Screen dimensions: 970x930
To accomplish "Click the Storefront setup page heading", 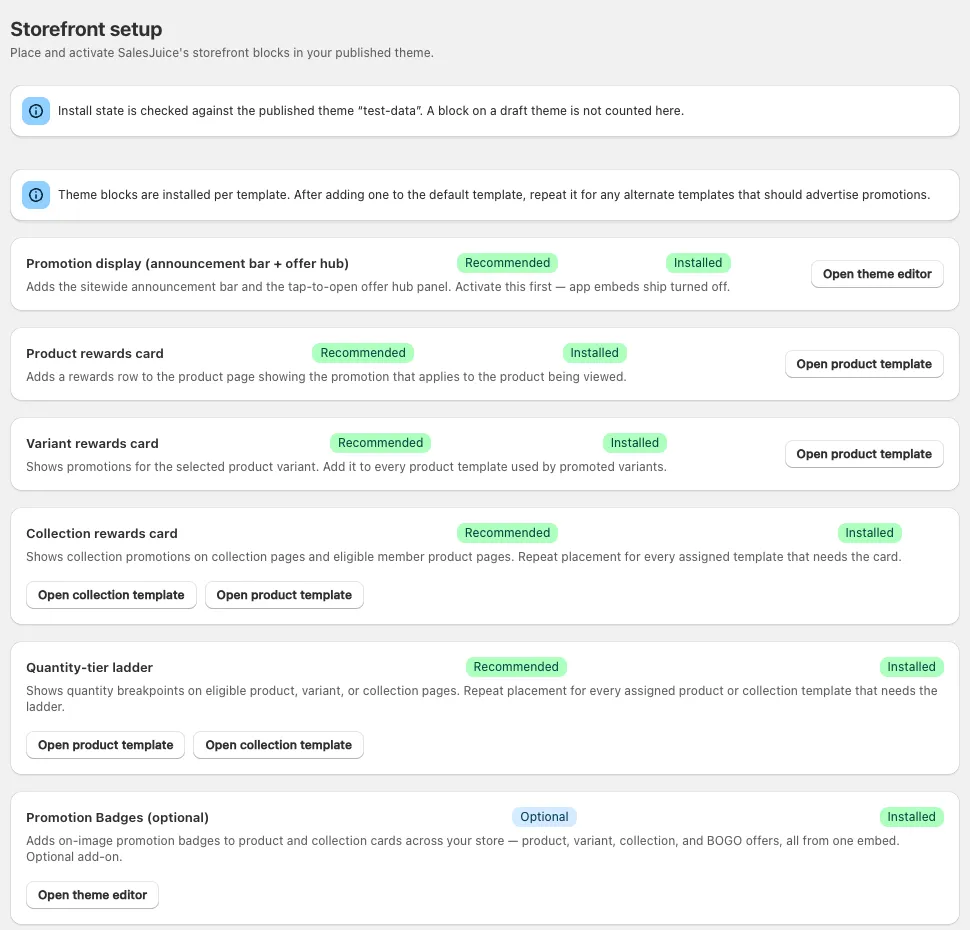I will click(x=86, y=29).
